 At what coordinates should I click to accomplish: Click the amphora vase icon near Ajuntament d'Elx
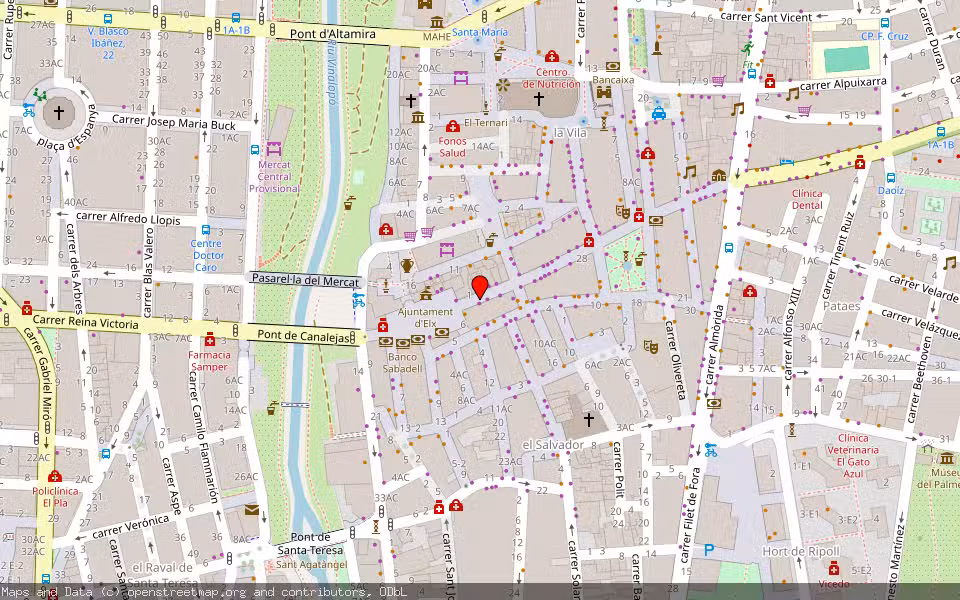406,267
